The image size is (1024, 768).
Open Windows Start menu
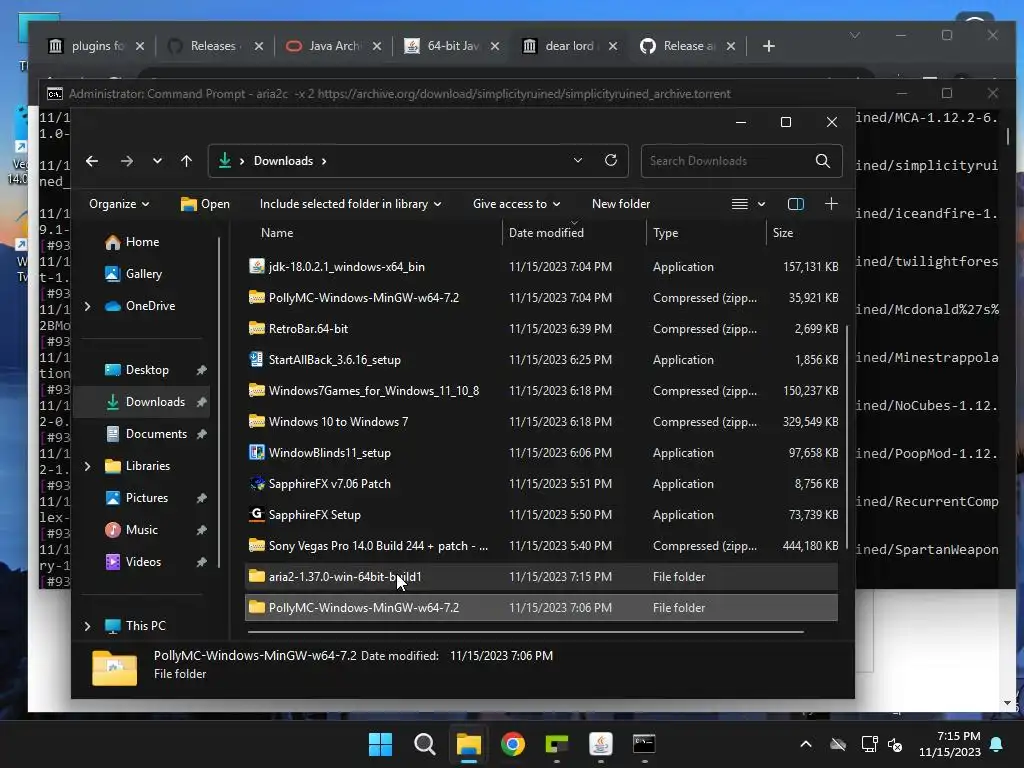[x=380, y=744]
